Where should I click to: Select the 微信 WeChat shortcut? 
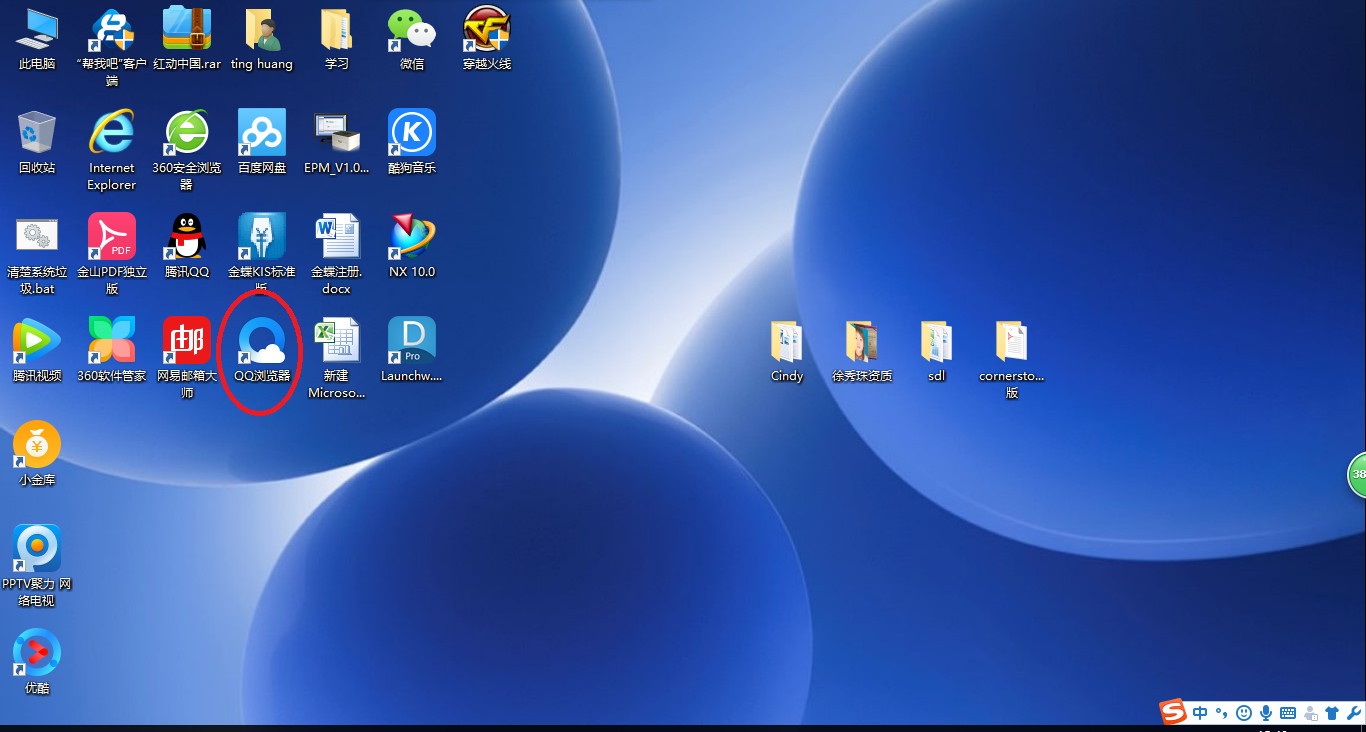tap(412, 39)
